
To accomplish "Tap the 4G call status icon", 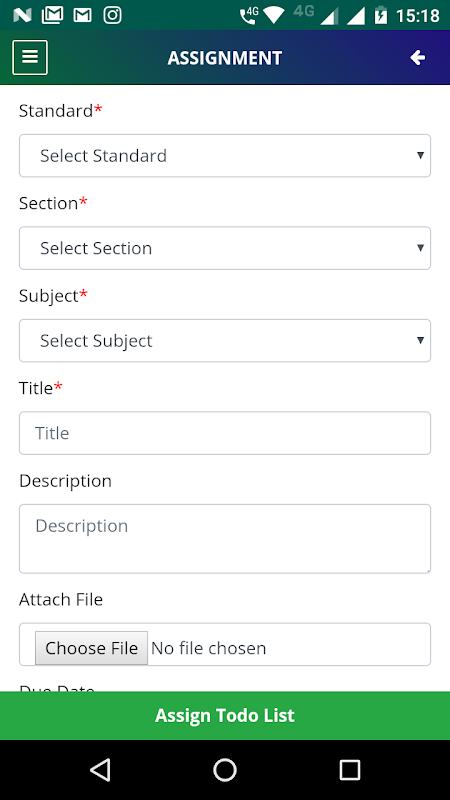I will click(249, 15).
